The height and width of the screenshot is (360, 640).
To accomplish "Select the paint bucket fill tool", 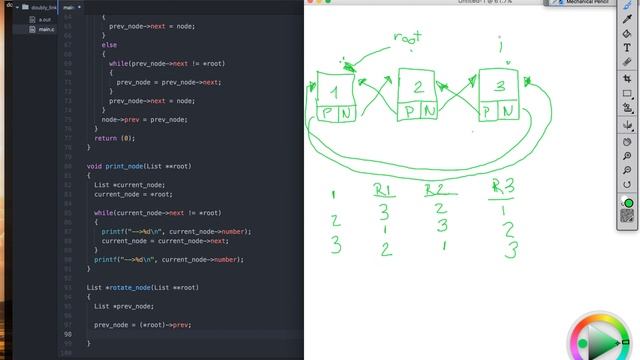I will 627,33.
